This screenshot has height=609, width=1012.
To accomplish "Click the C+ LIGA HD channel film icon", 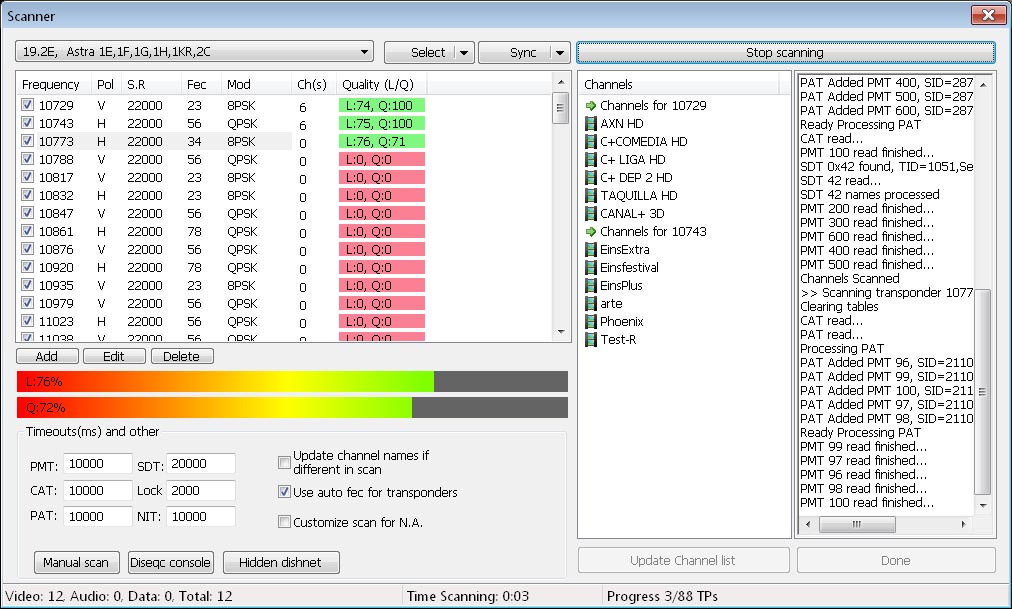I will (591, 159).
